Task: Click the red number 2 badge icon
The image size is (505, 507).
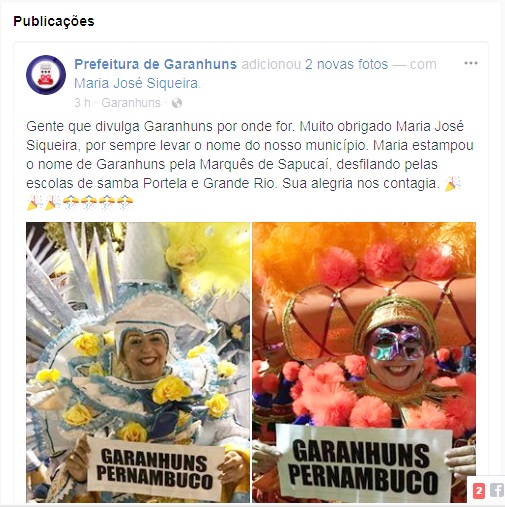Action: pos(479,491)
